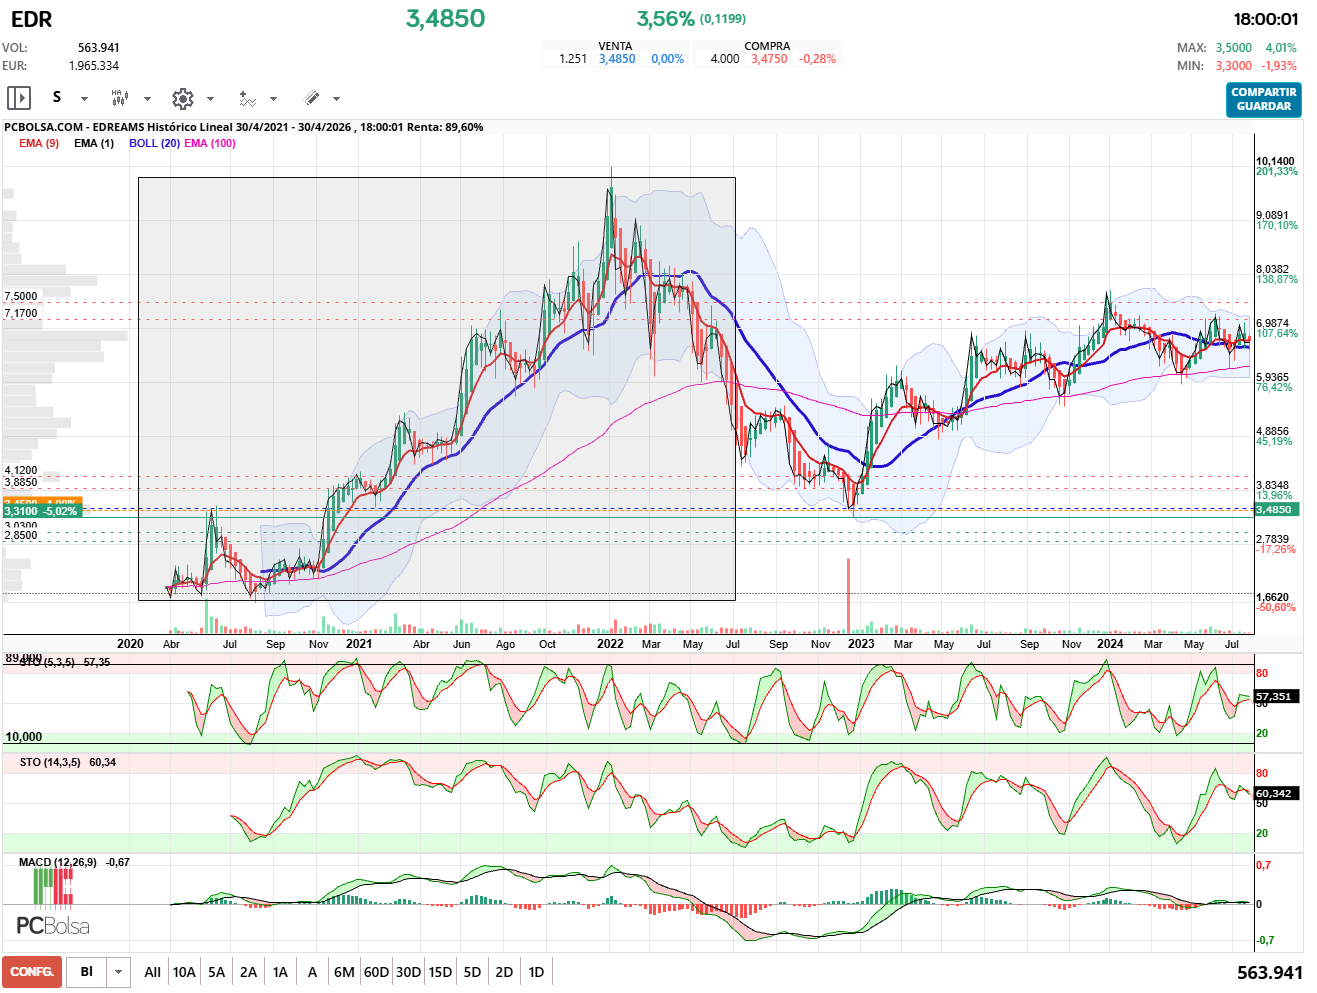Viewport: 1317px width, 993px height.
Task: Set chart range to 60D
Action: pyautogui.click(x=376, y=972)
